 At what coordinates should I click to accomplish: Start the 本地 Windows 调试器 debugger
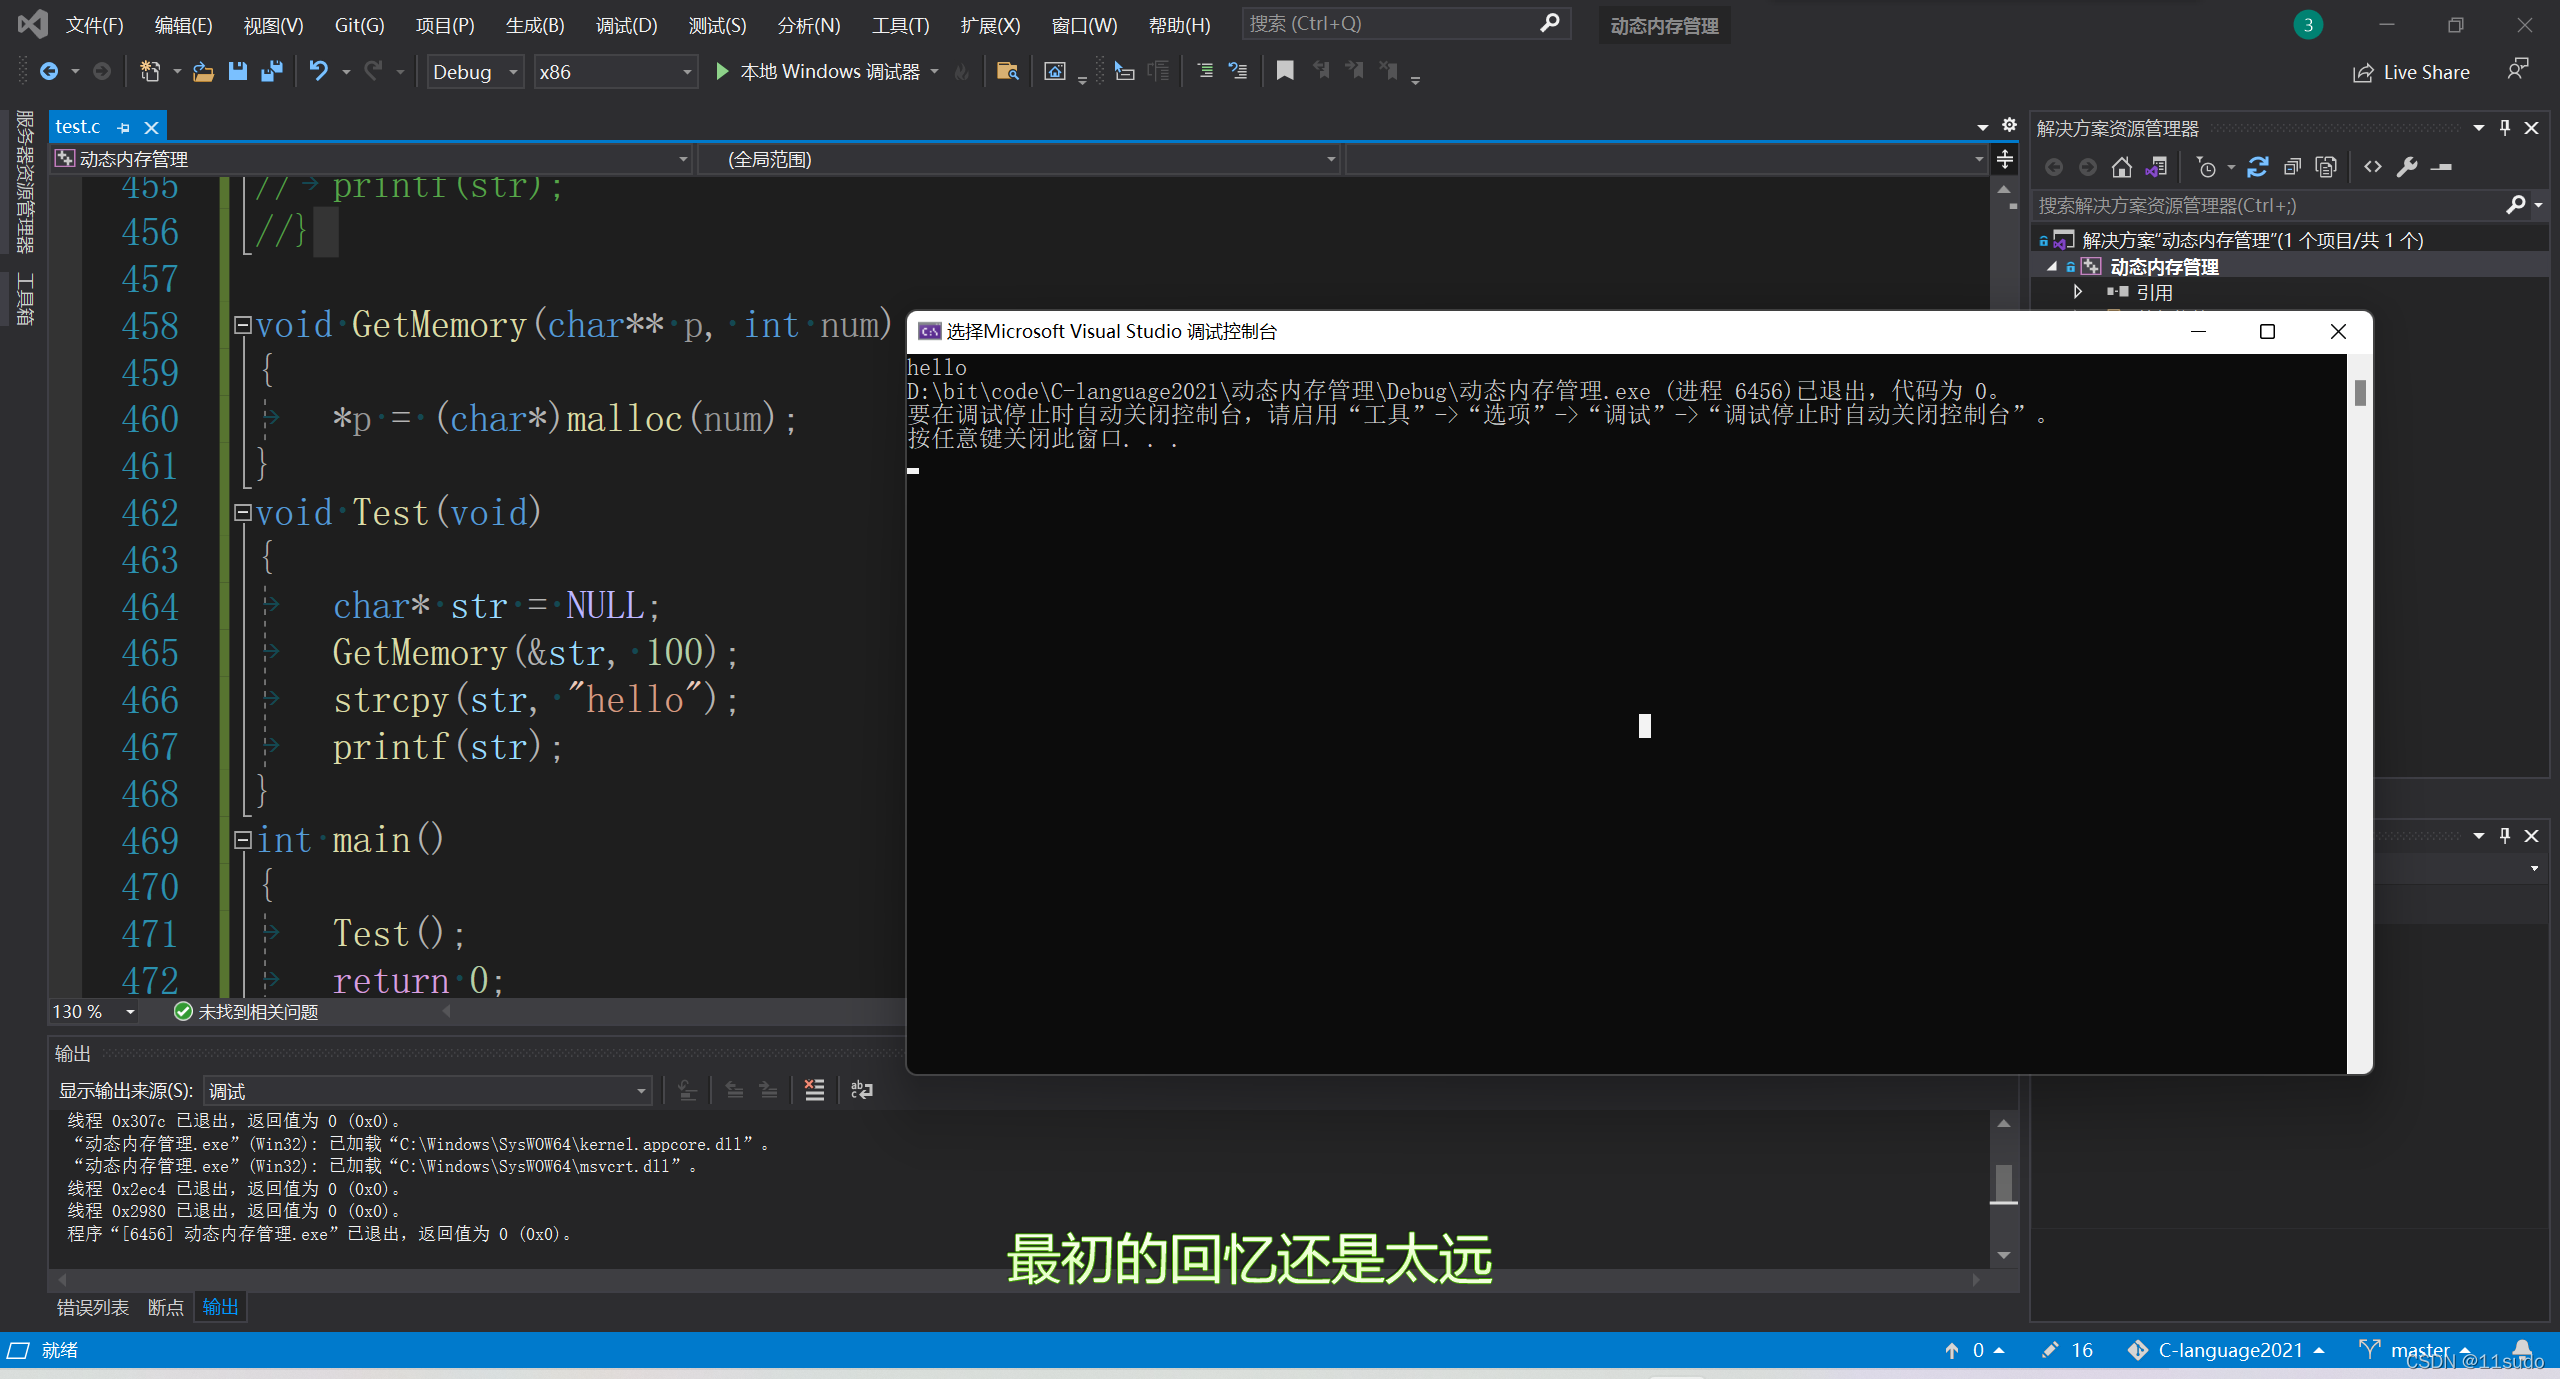pos(722,71)
